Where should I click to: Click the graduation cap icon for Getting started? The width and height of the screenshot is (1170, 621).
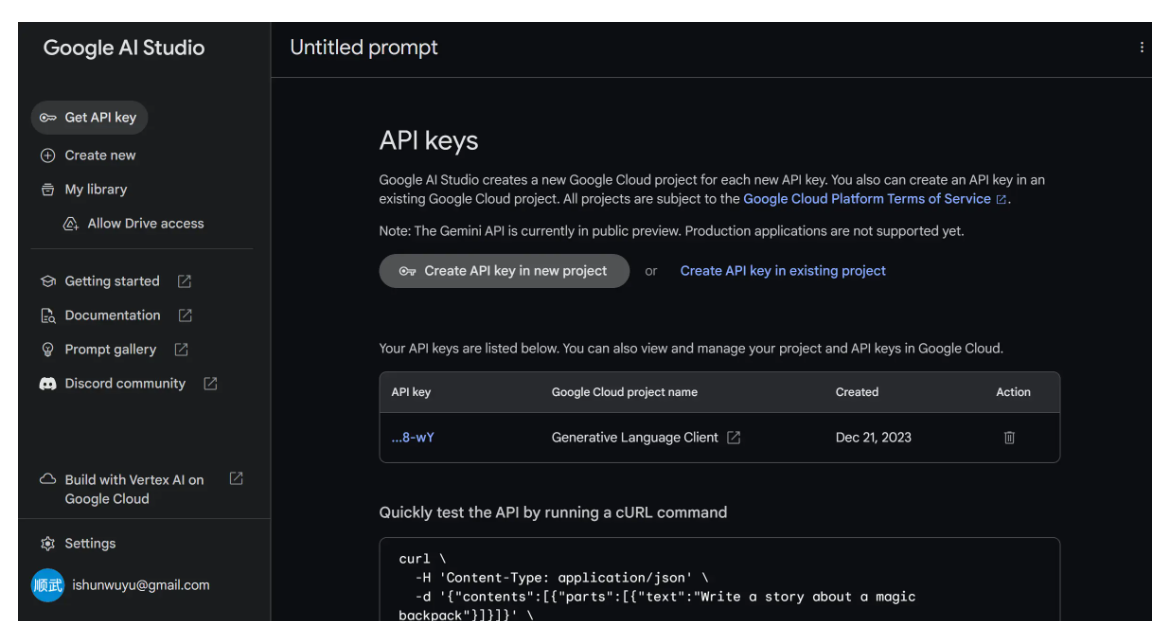tap(49, 281)
